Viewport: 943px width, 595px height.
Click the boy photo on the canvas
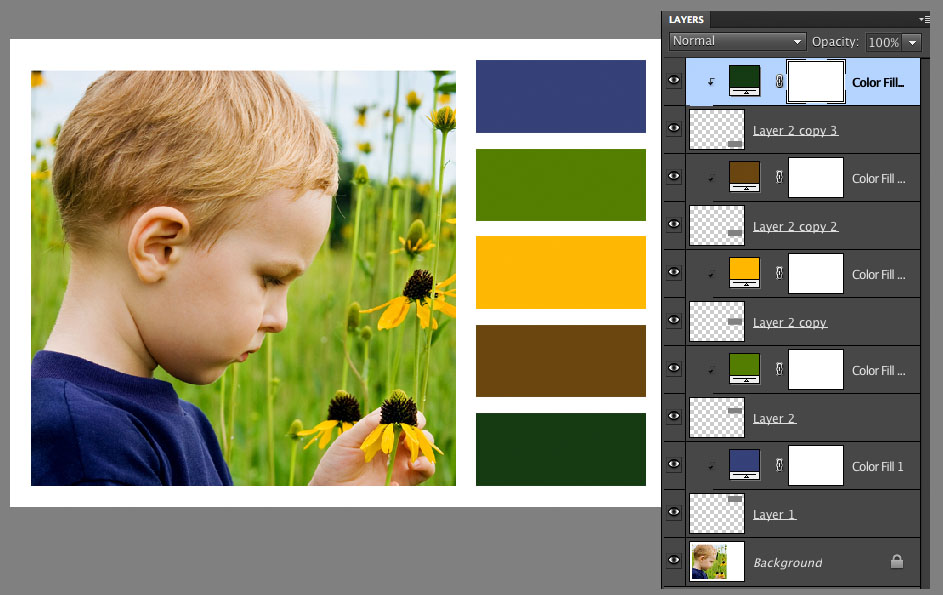[x=243, y=278]
